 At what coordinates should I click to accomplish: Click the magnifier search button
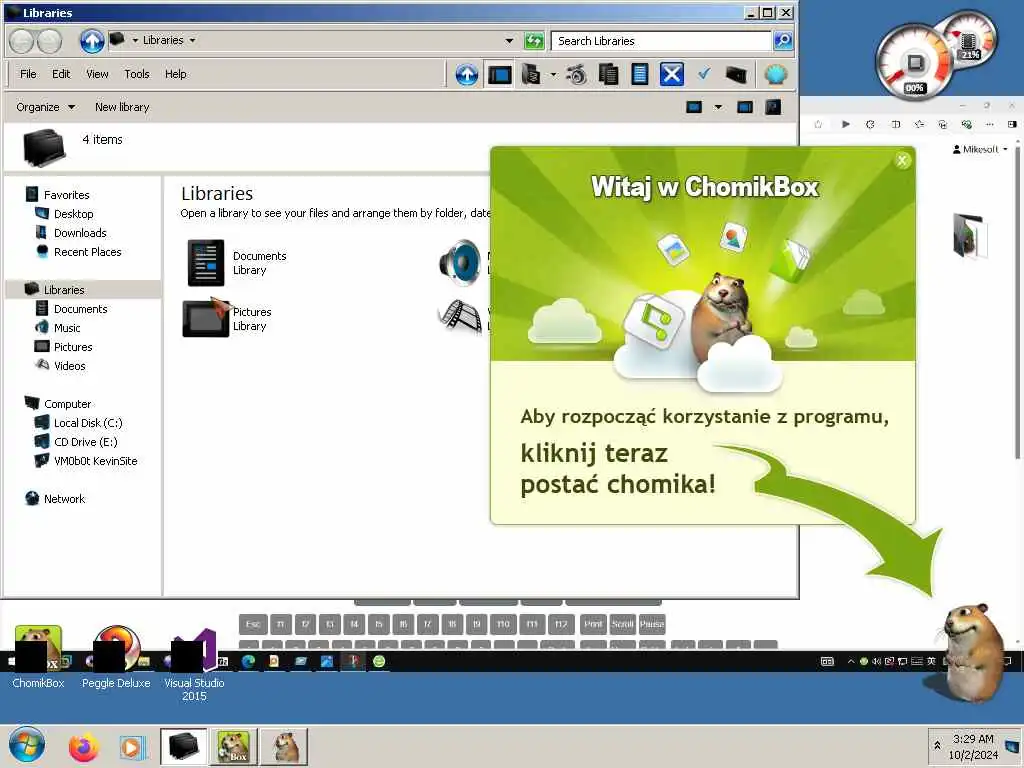click(x=783, y=40)
